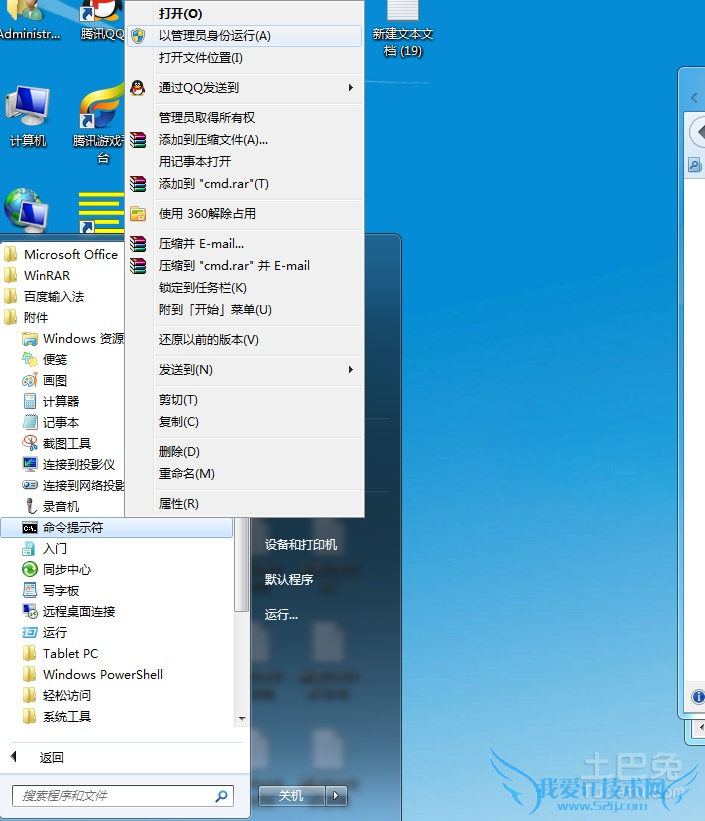Click WinRAR icon next to 压缩到 "cmd.rar" 并 E-mail
Viewport: 705px width, 821px height.
138,266
